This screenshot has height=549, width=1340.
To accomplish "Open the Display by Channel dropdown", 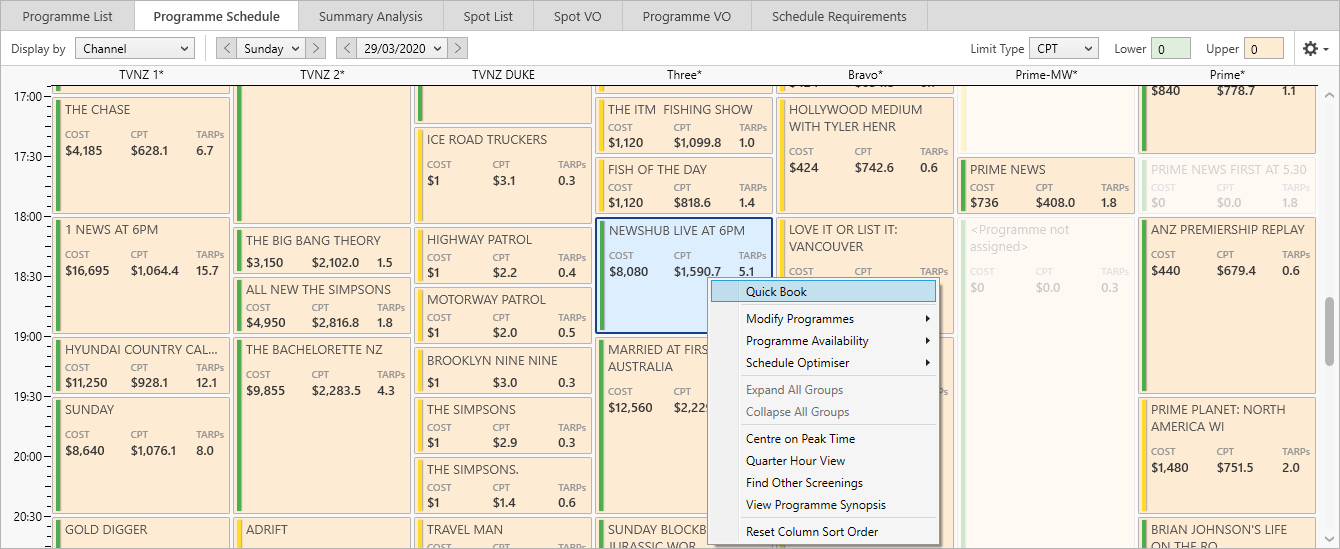I will click(134, 48).
